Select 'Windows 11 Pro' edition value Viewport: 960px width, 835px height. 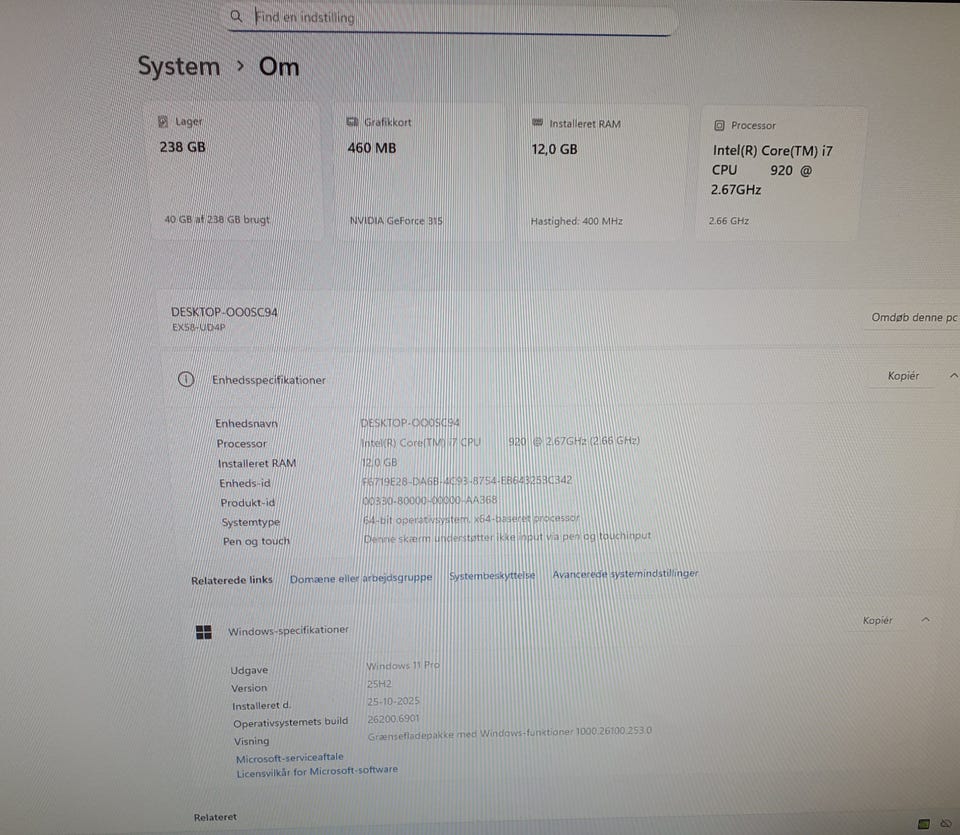[403, 665]
